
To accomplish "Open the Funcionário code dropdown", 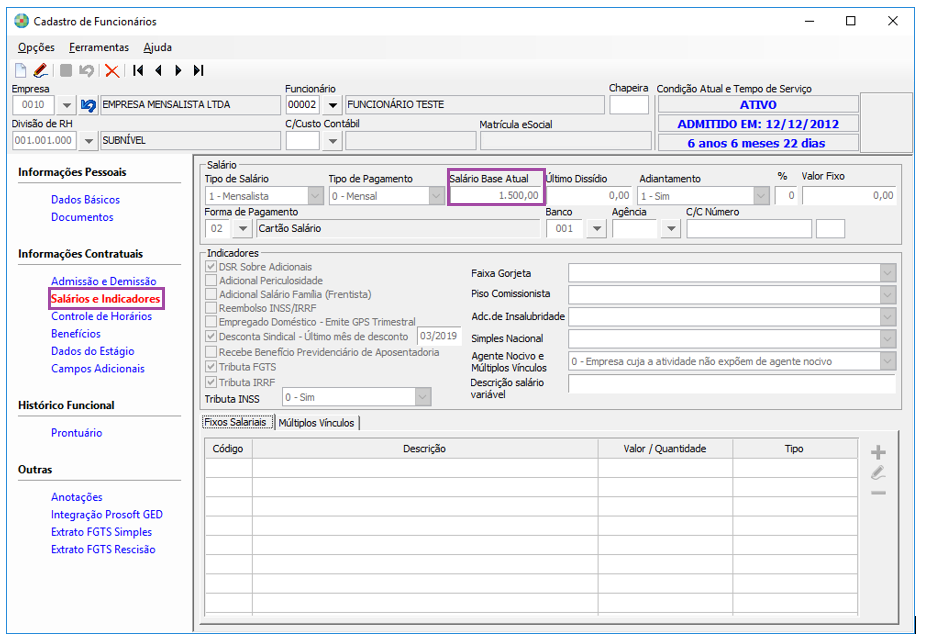I will tap(333, 105).
